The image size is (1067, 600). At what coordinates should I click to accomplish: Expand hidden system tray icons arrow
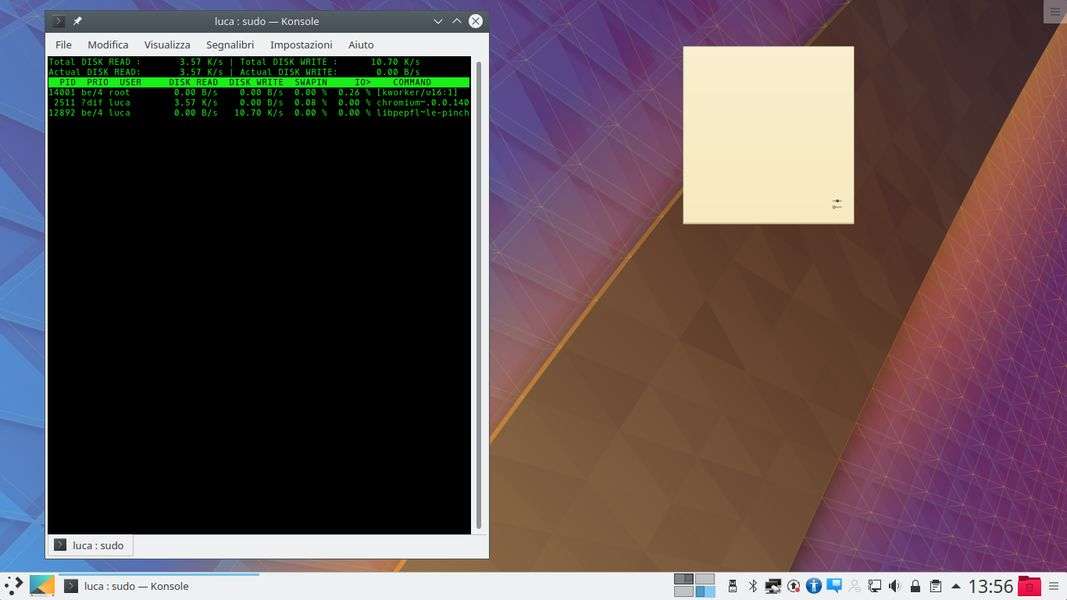pyautogui.click(x=956, y=586)
